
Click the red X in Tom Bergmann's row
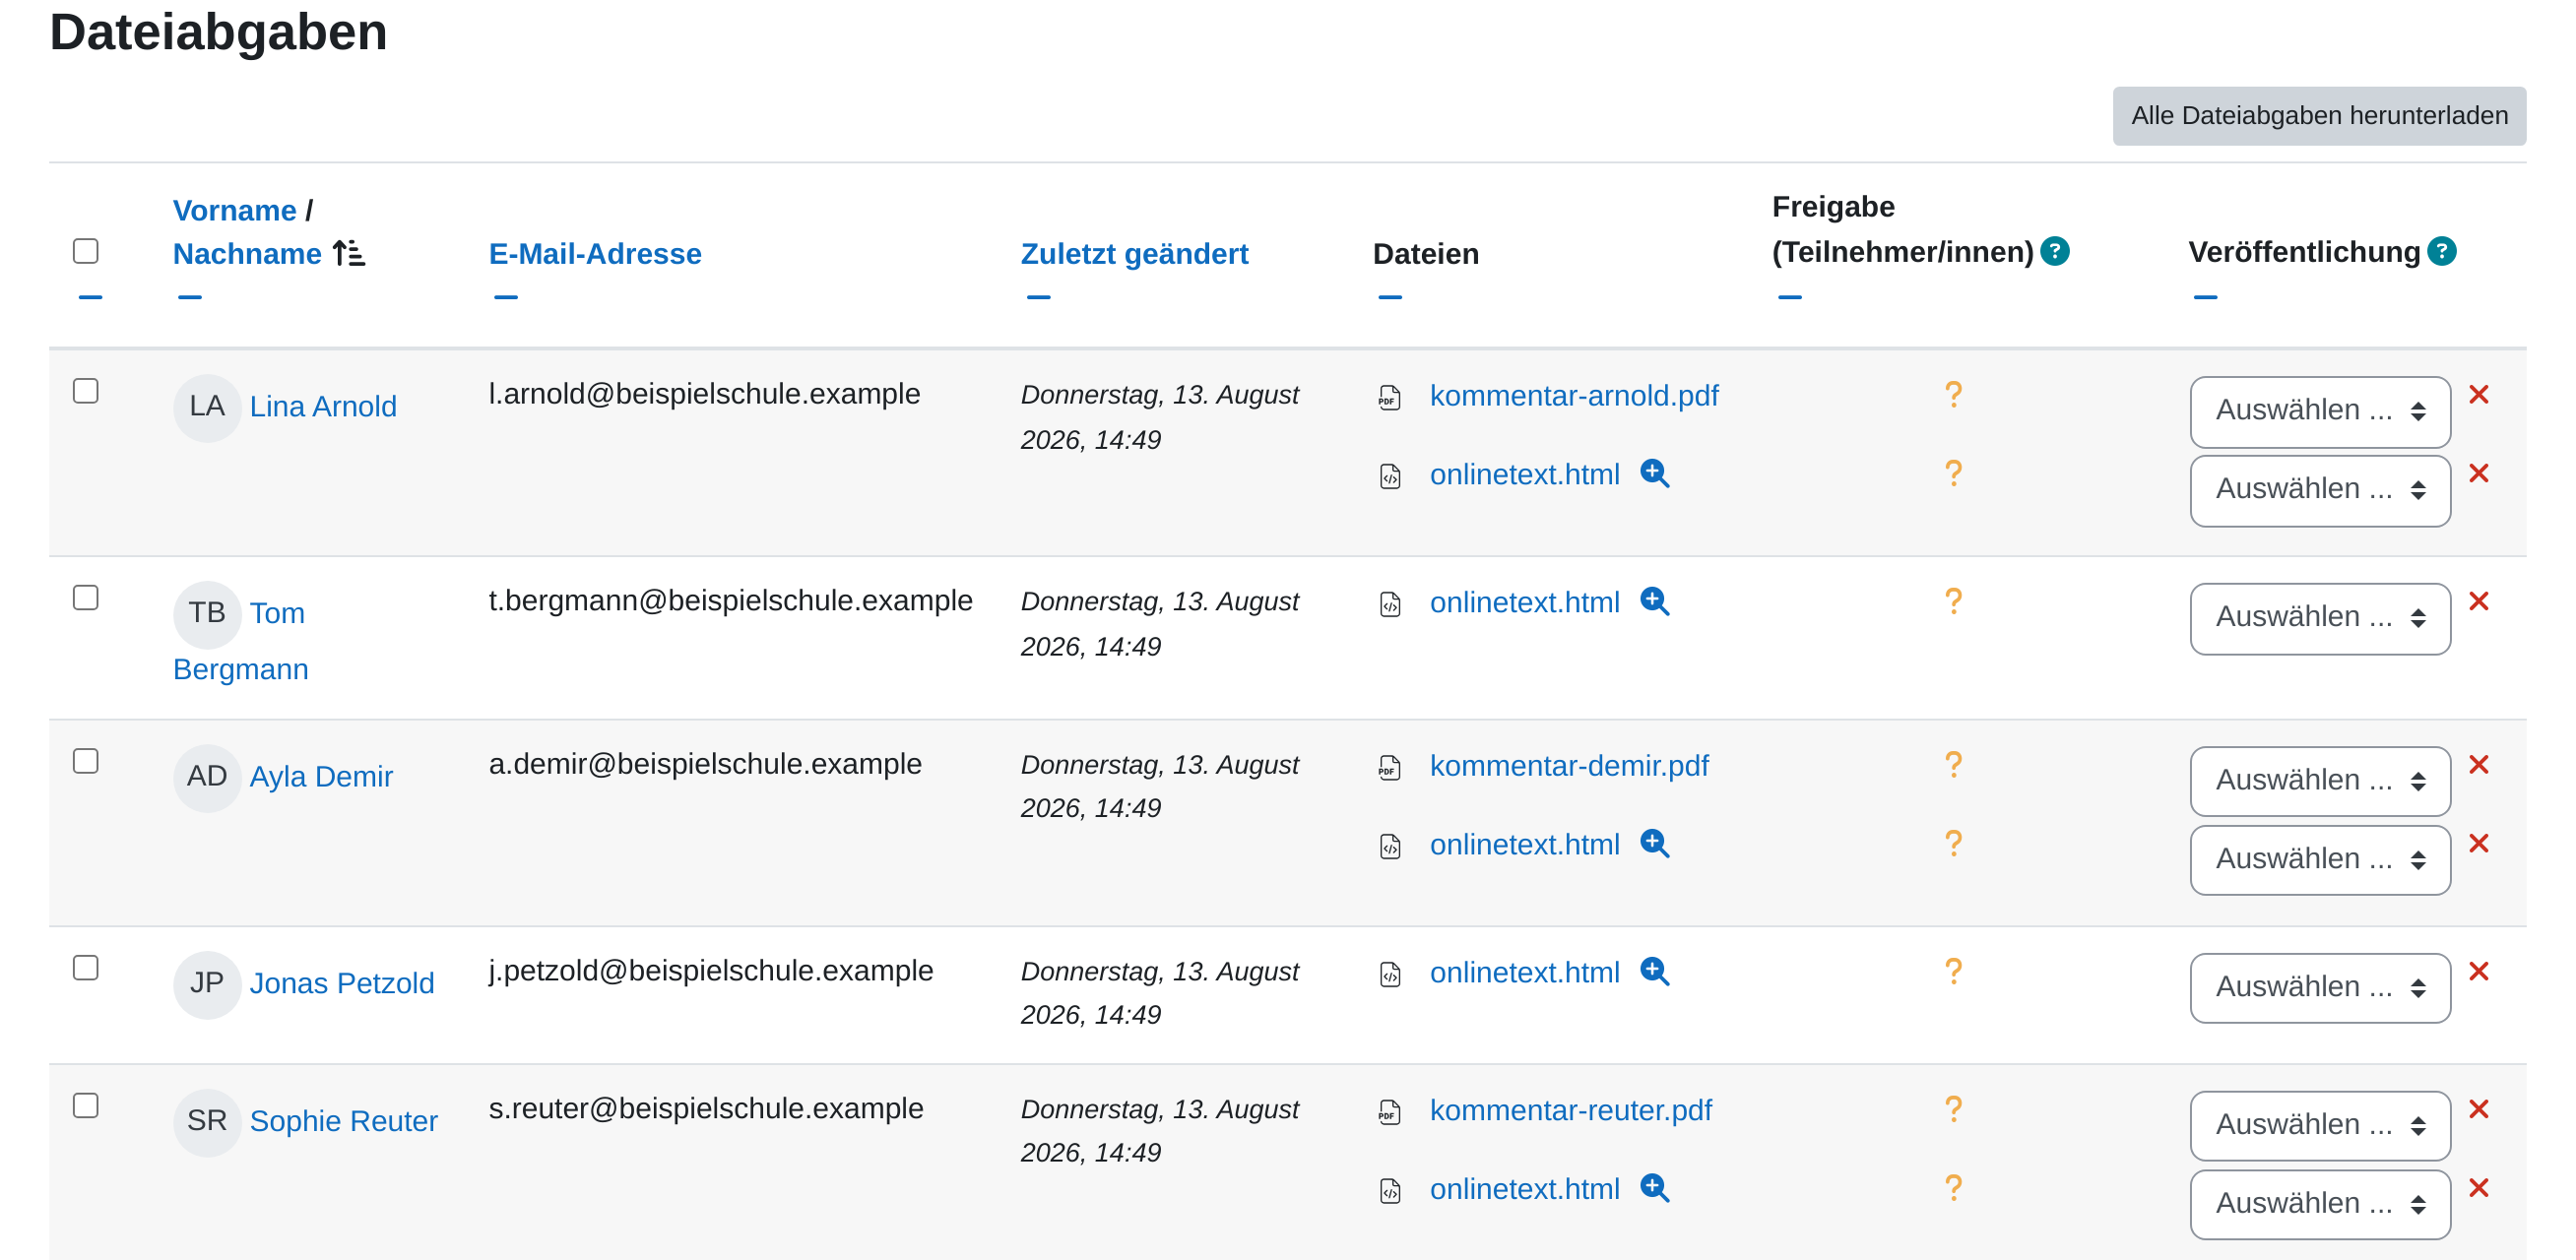click(x=2479, y=601)
